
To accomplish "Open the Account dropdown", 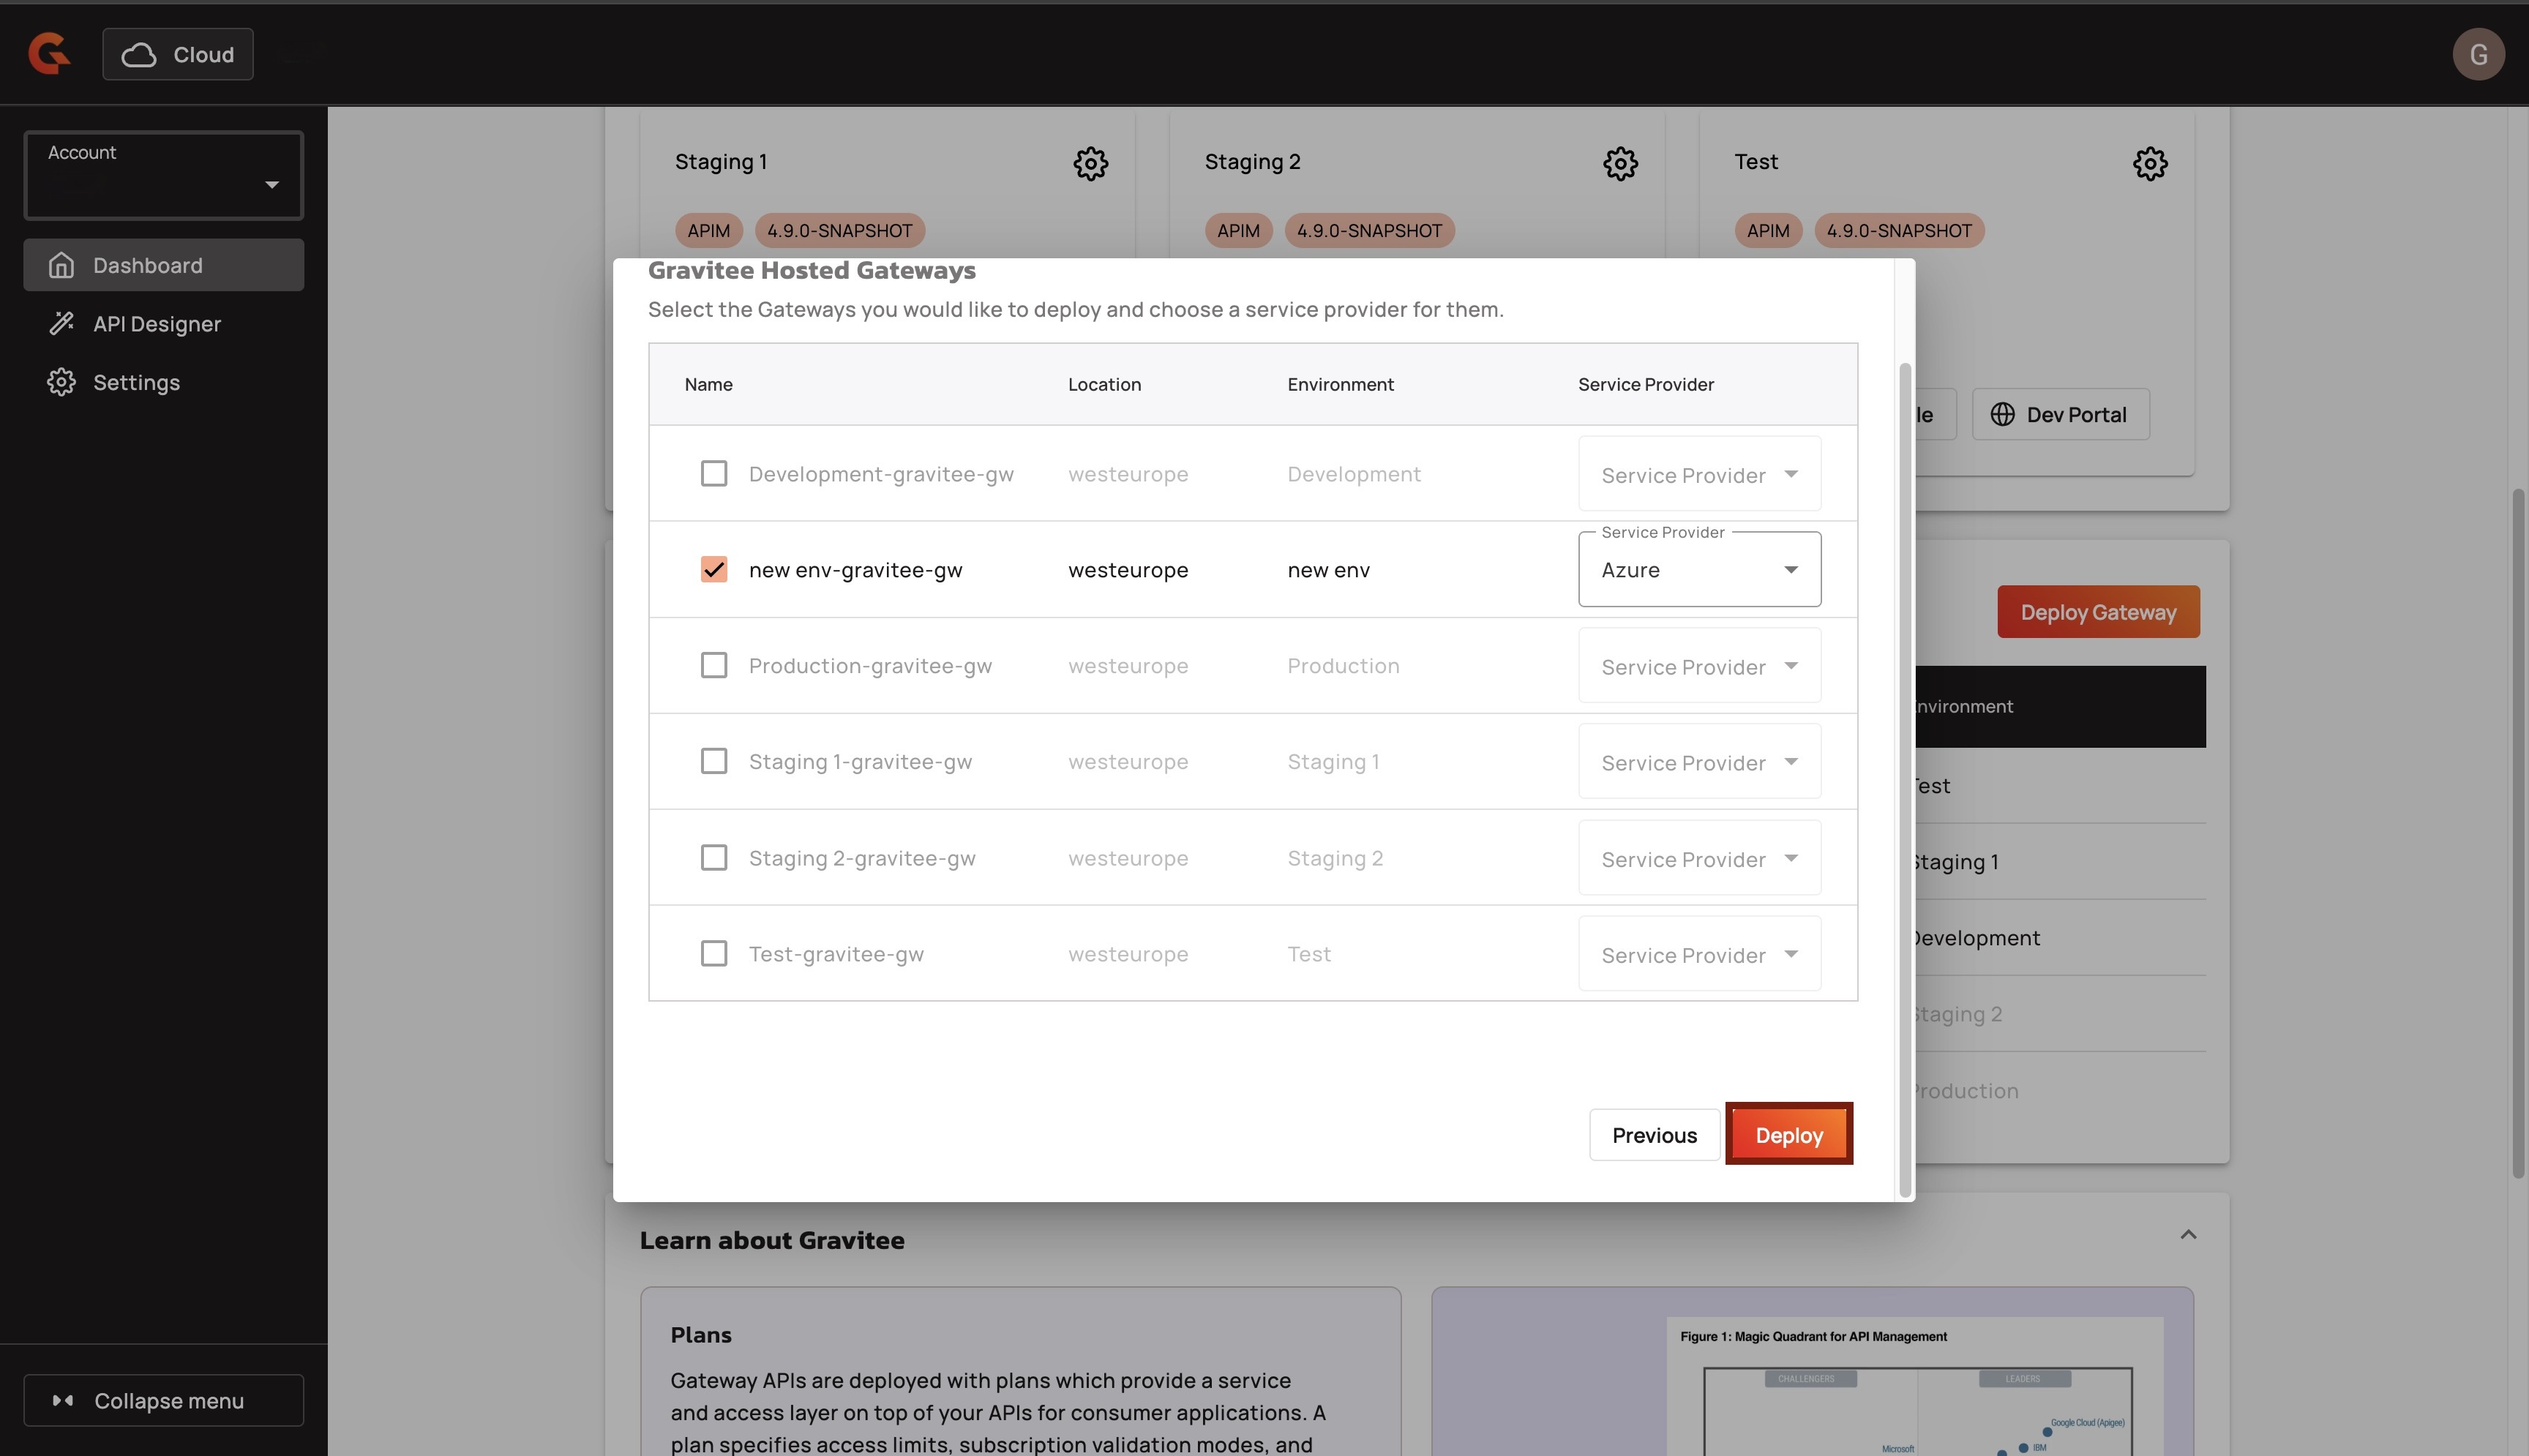I will 163,176.
